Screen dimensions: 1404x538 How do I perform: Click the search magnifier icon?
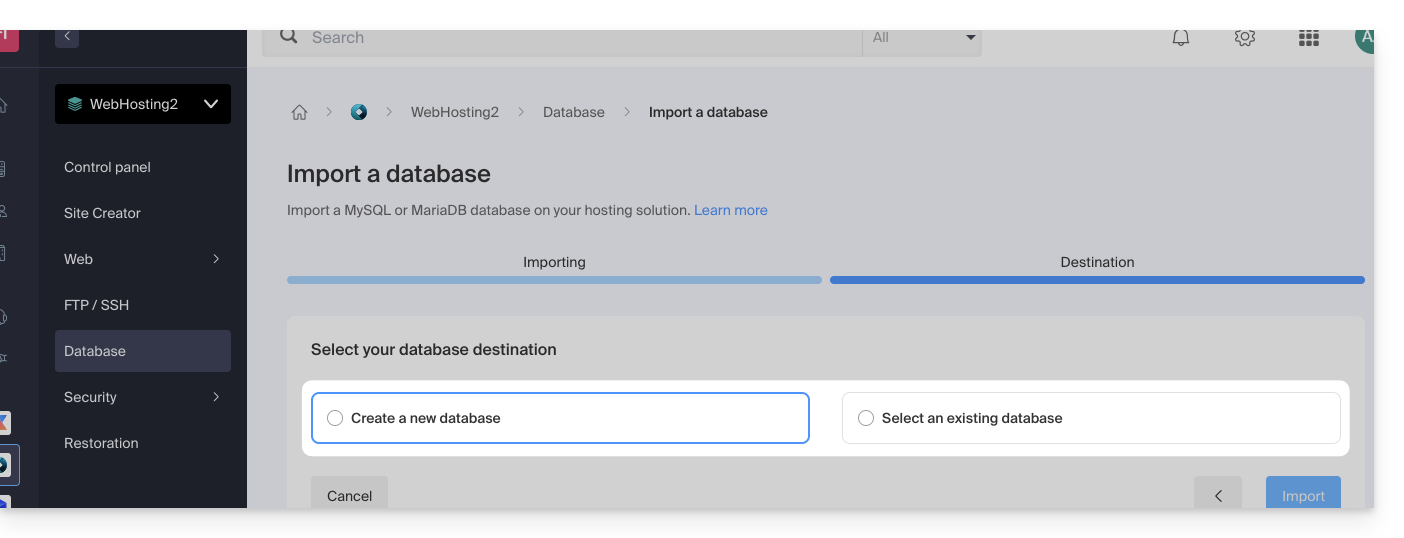pyautogui.click(x=289, y=37)
